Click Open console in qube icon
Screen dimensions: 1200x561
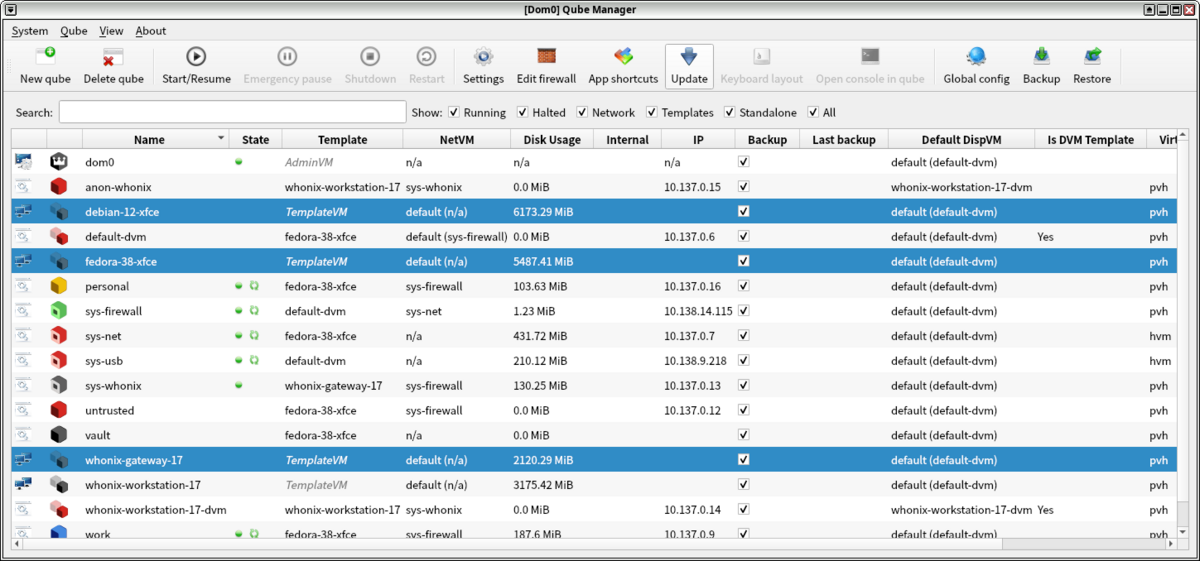click(870, 57)
